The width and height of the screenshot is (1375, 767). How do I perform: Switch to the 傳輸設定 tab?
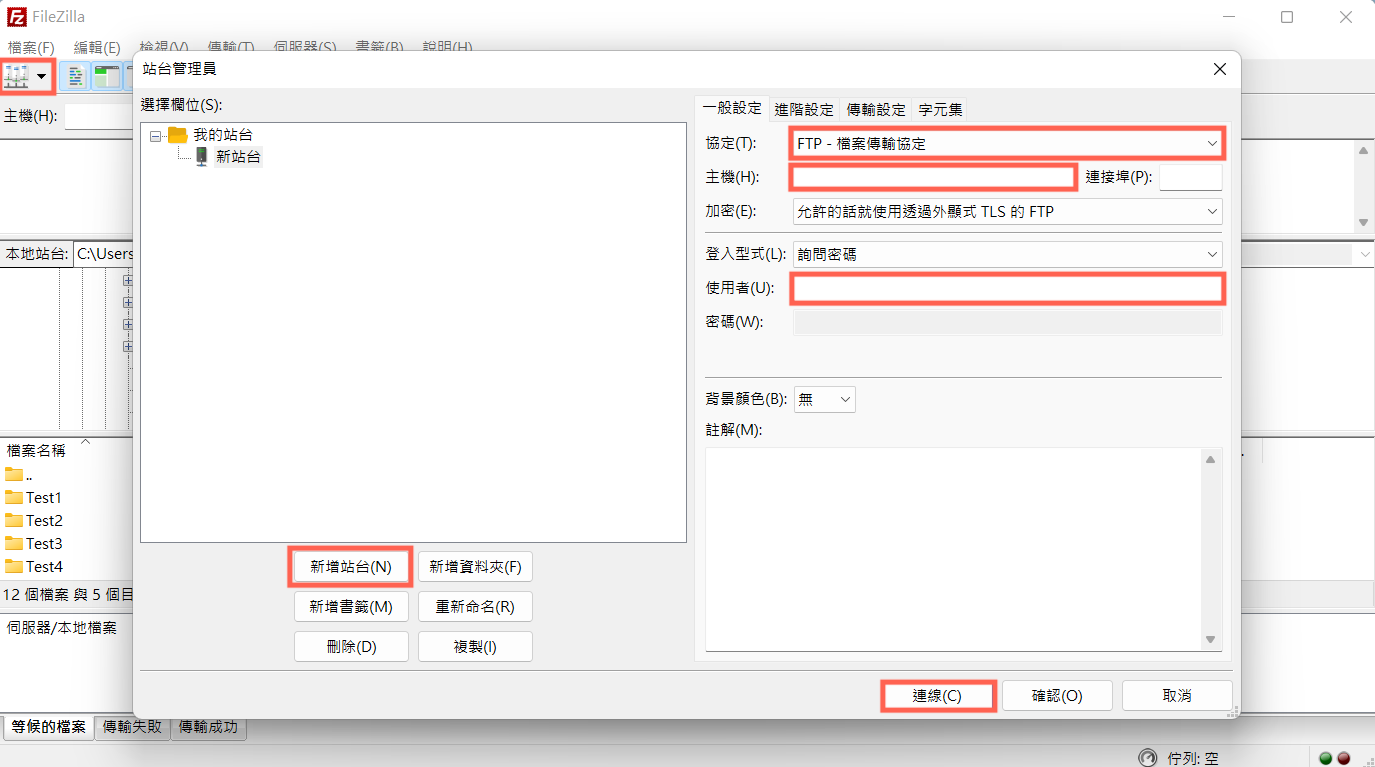click(876, 110)
